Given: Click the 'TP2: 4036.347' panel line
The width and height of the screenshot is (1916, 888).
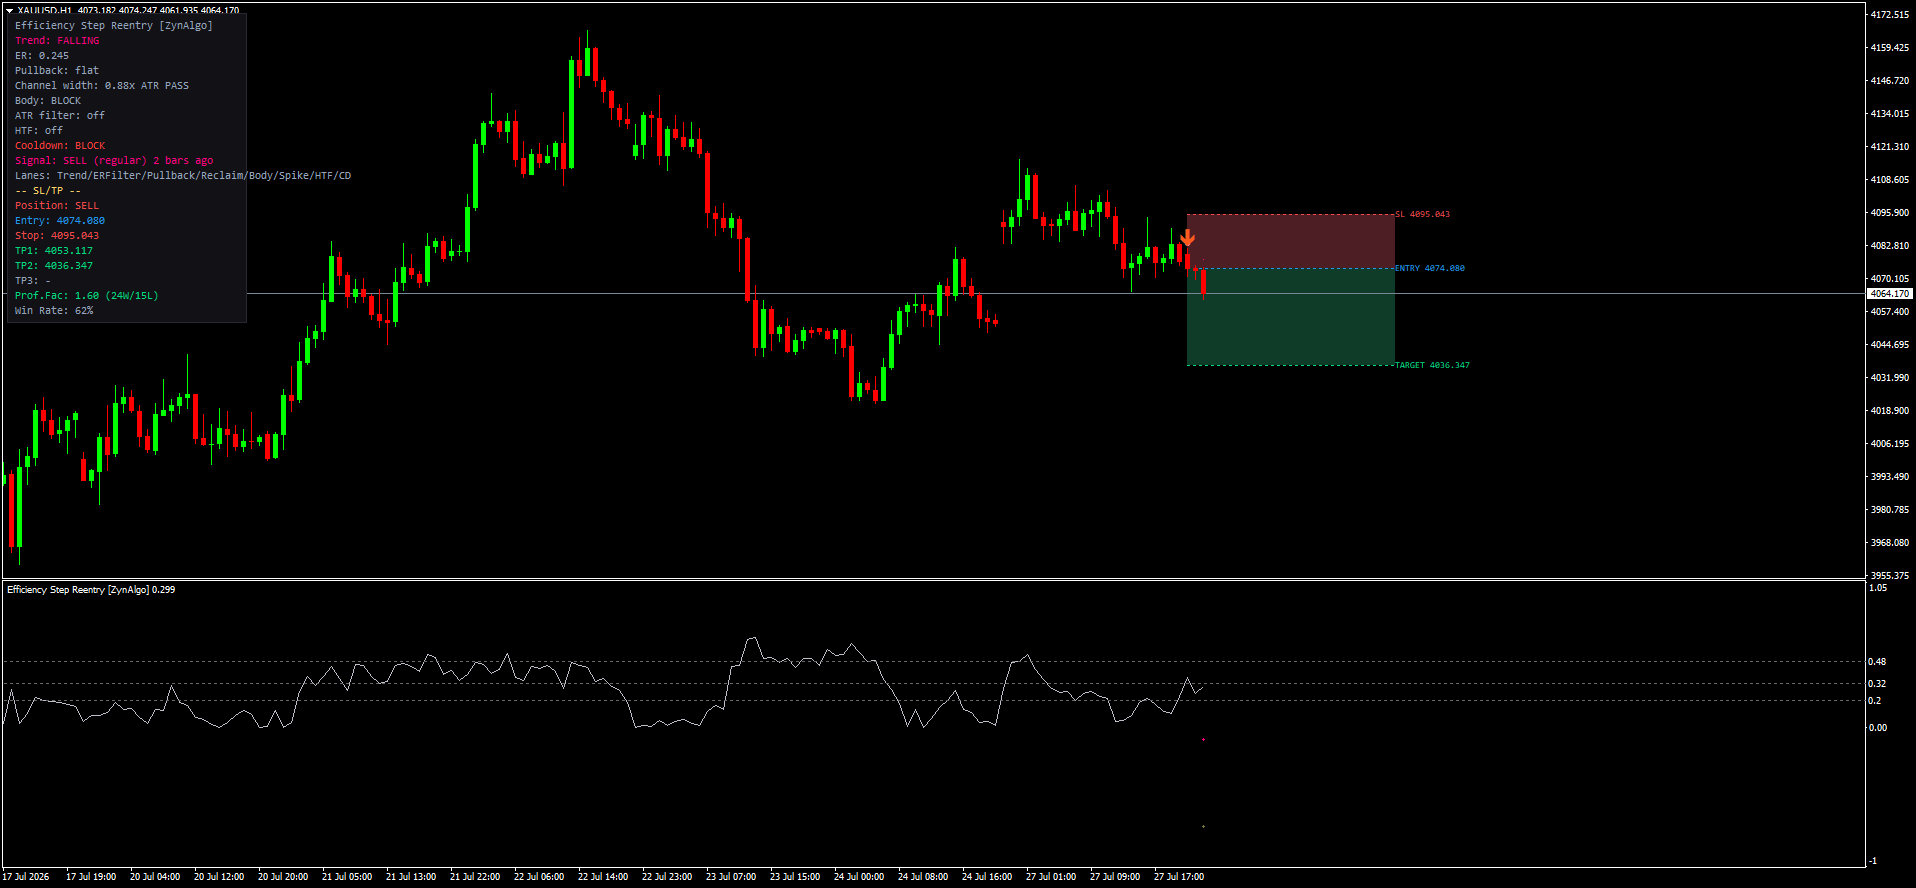Looking at the screenshot, I should tap(54, 266).
